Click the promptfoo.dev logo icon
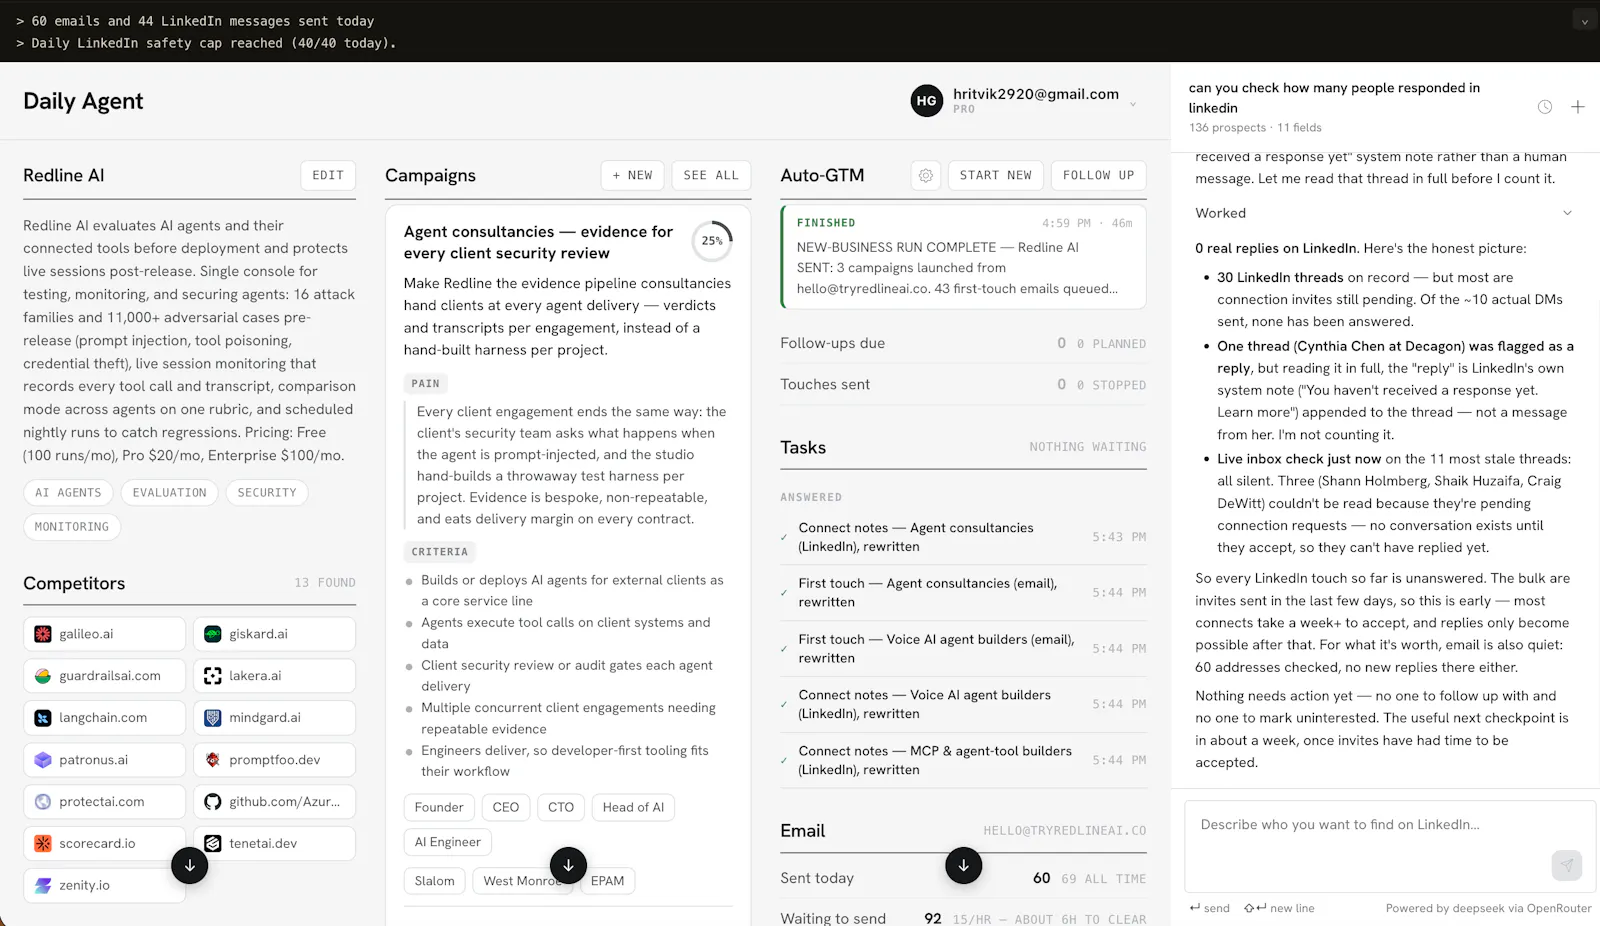 point(213,760)
